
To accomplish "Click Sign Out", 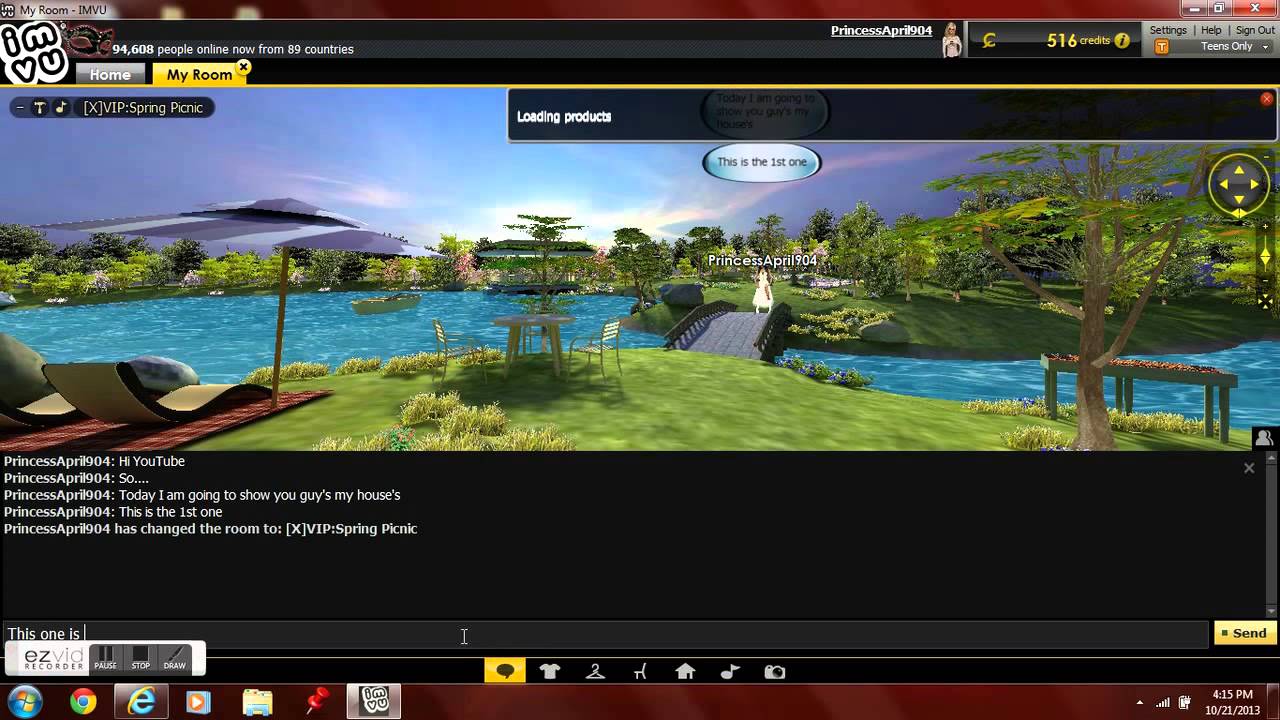I will click(x=1255, y=30).
